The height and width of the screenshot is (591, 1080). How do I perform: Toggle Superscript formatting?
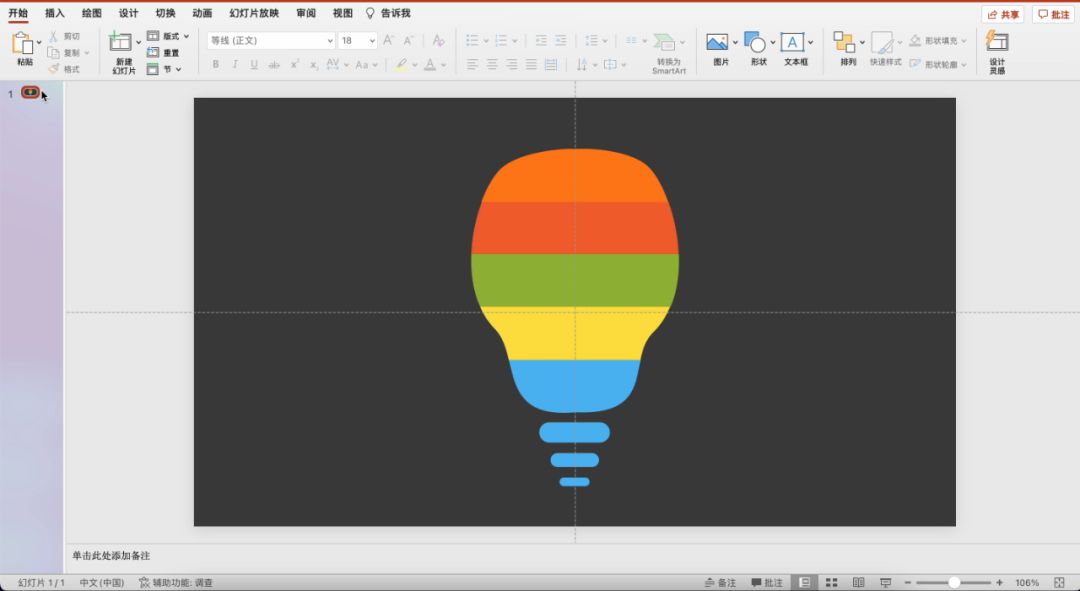coord(294,65)
